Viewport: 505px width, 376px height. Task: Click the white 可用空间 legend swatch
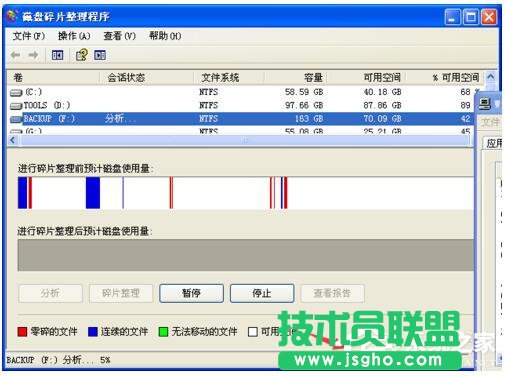click(253, 332)
